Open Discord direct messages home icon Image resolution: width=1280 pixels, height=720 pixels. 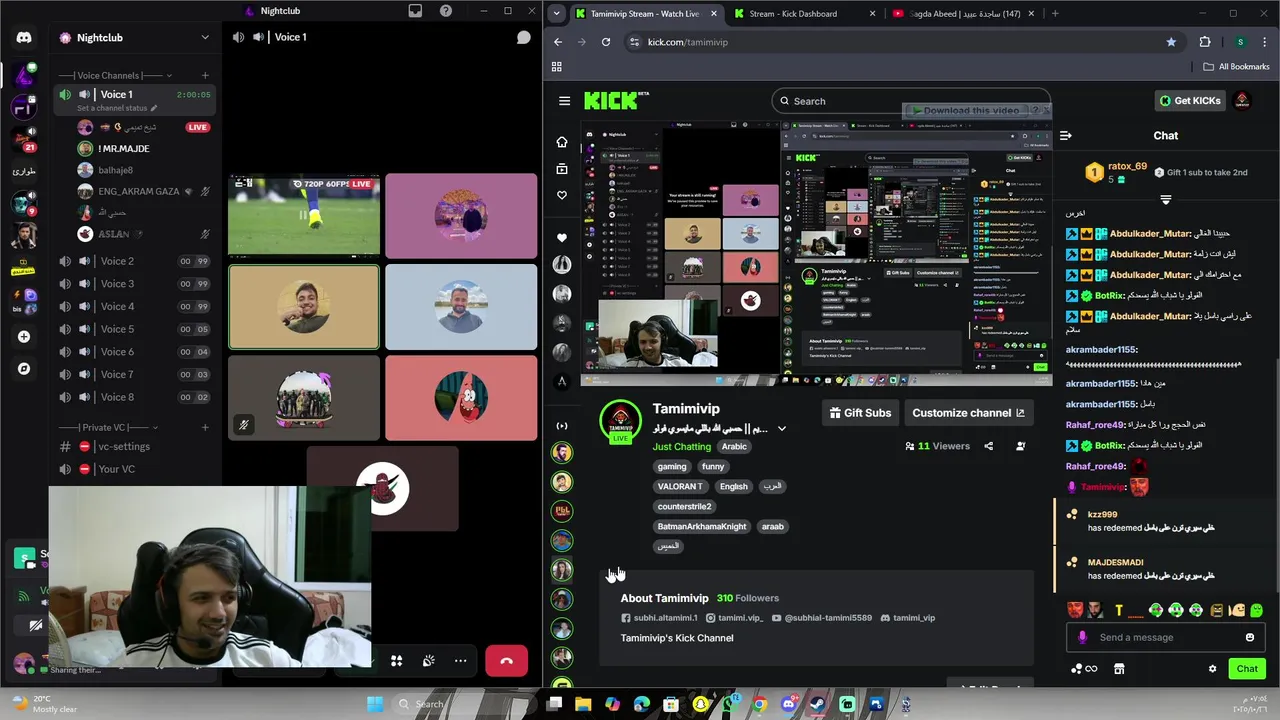[x=24, y=38]
